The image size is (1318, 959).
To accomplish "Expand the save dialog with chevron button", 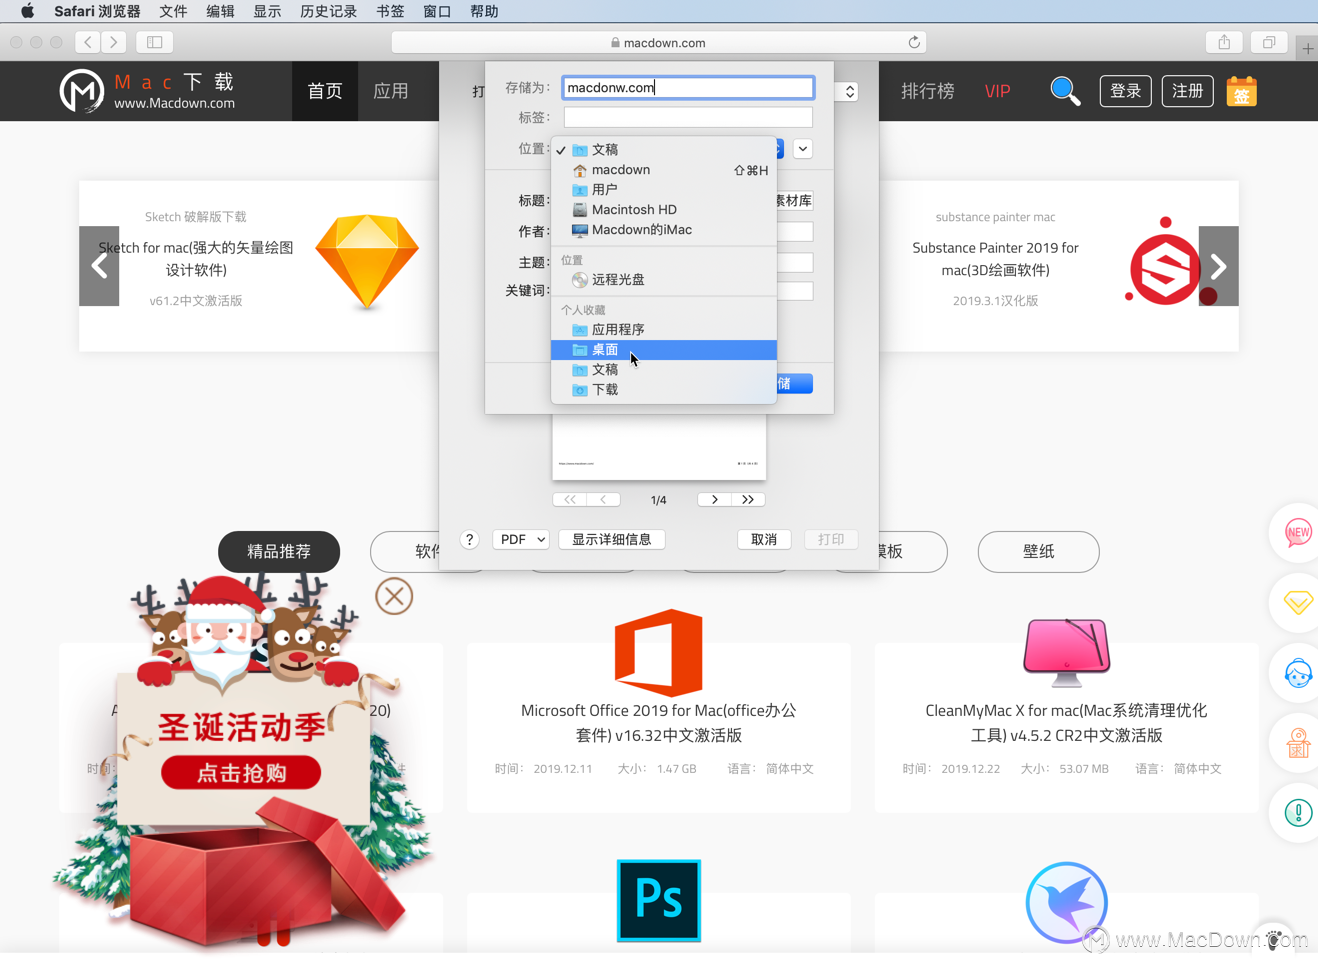I will [802, 149].
